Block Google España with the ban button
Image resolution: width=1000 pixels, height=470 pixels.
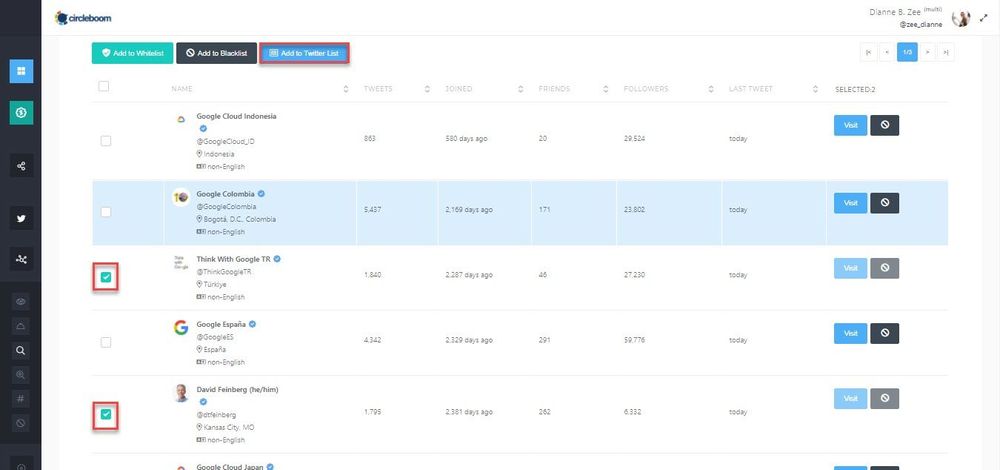[x=885, y=334]
